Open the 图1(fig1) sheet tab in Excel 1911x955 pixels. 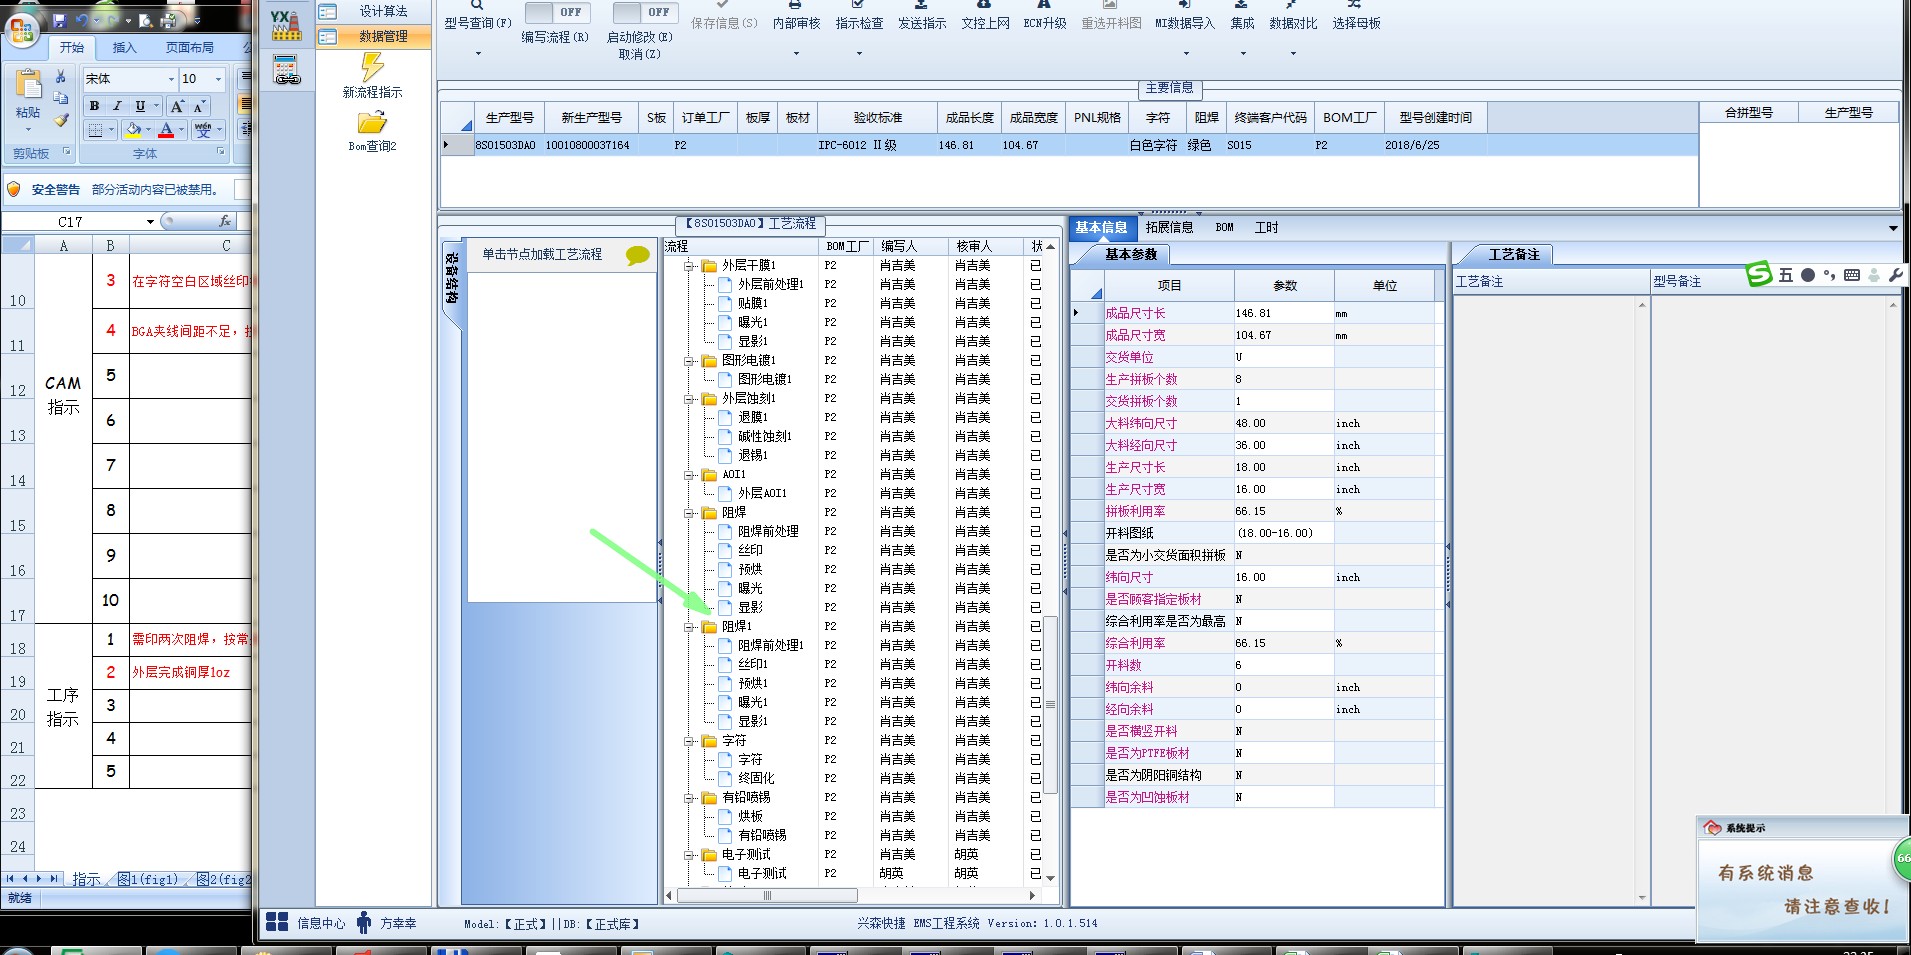(147, 879)
